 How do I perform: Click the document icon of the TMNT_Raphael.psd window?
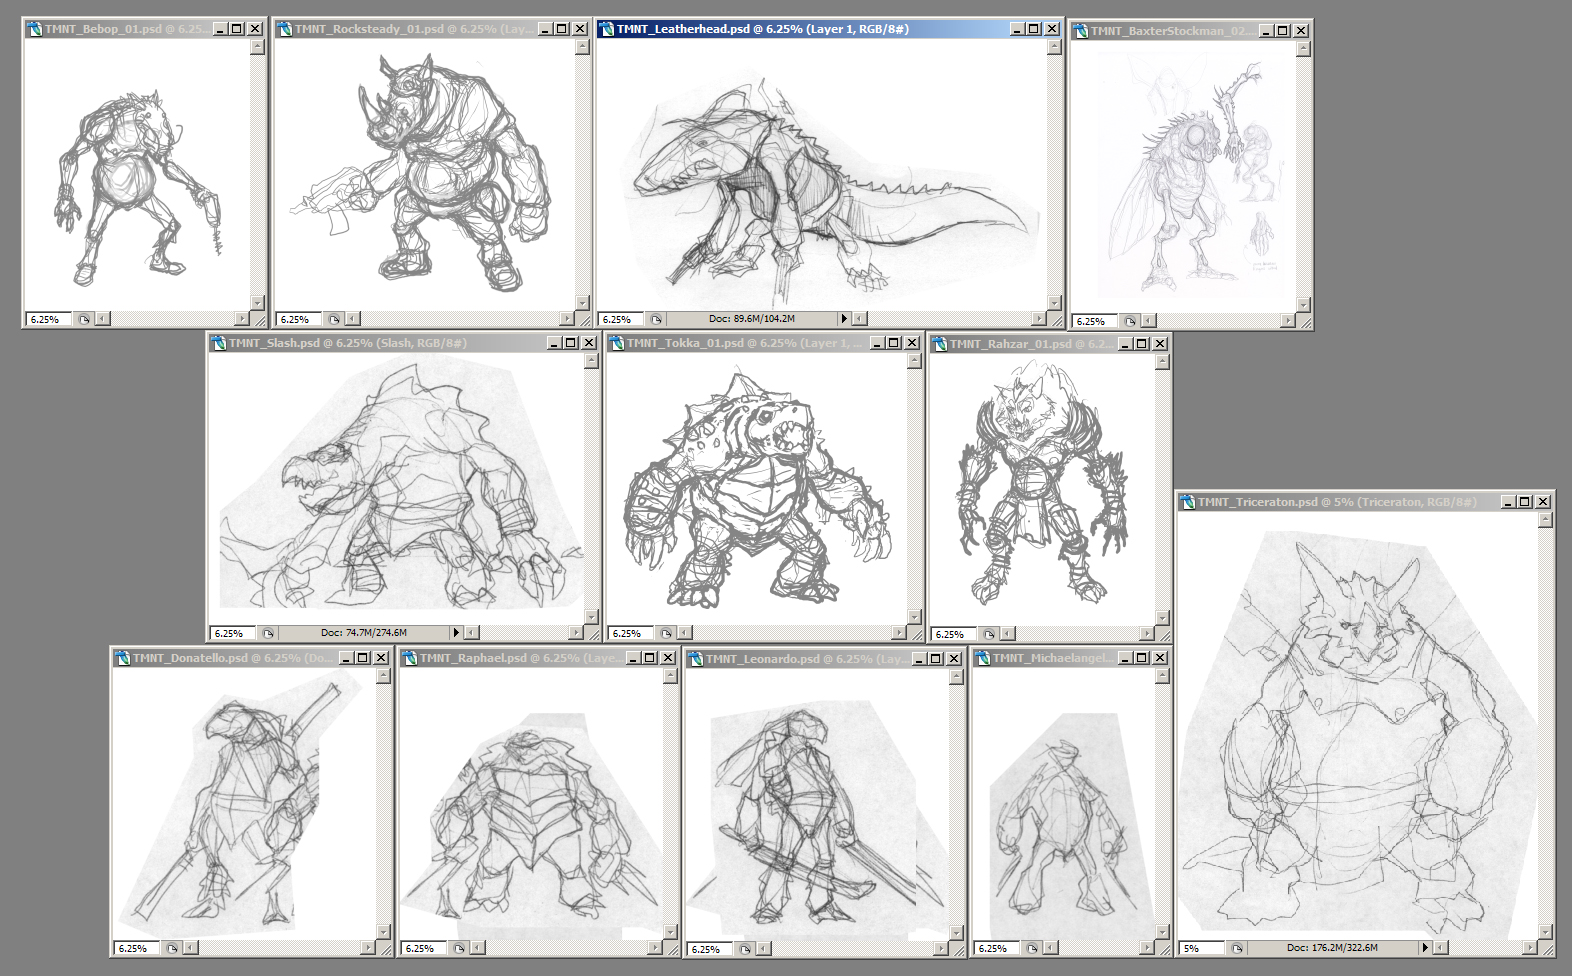tap(410, 658)
